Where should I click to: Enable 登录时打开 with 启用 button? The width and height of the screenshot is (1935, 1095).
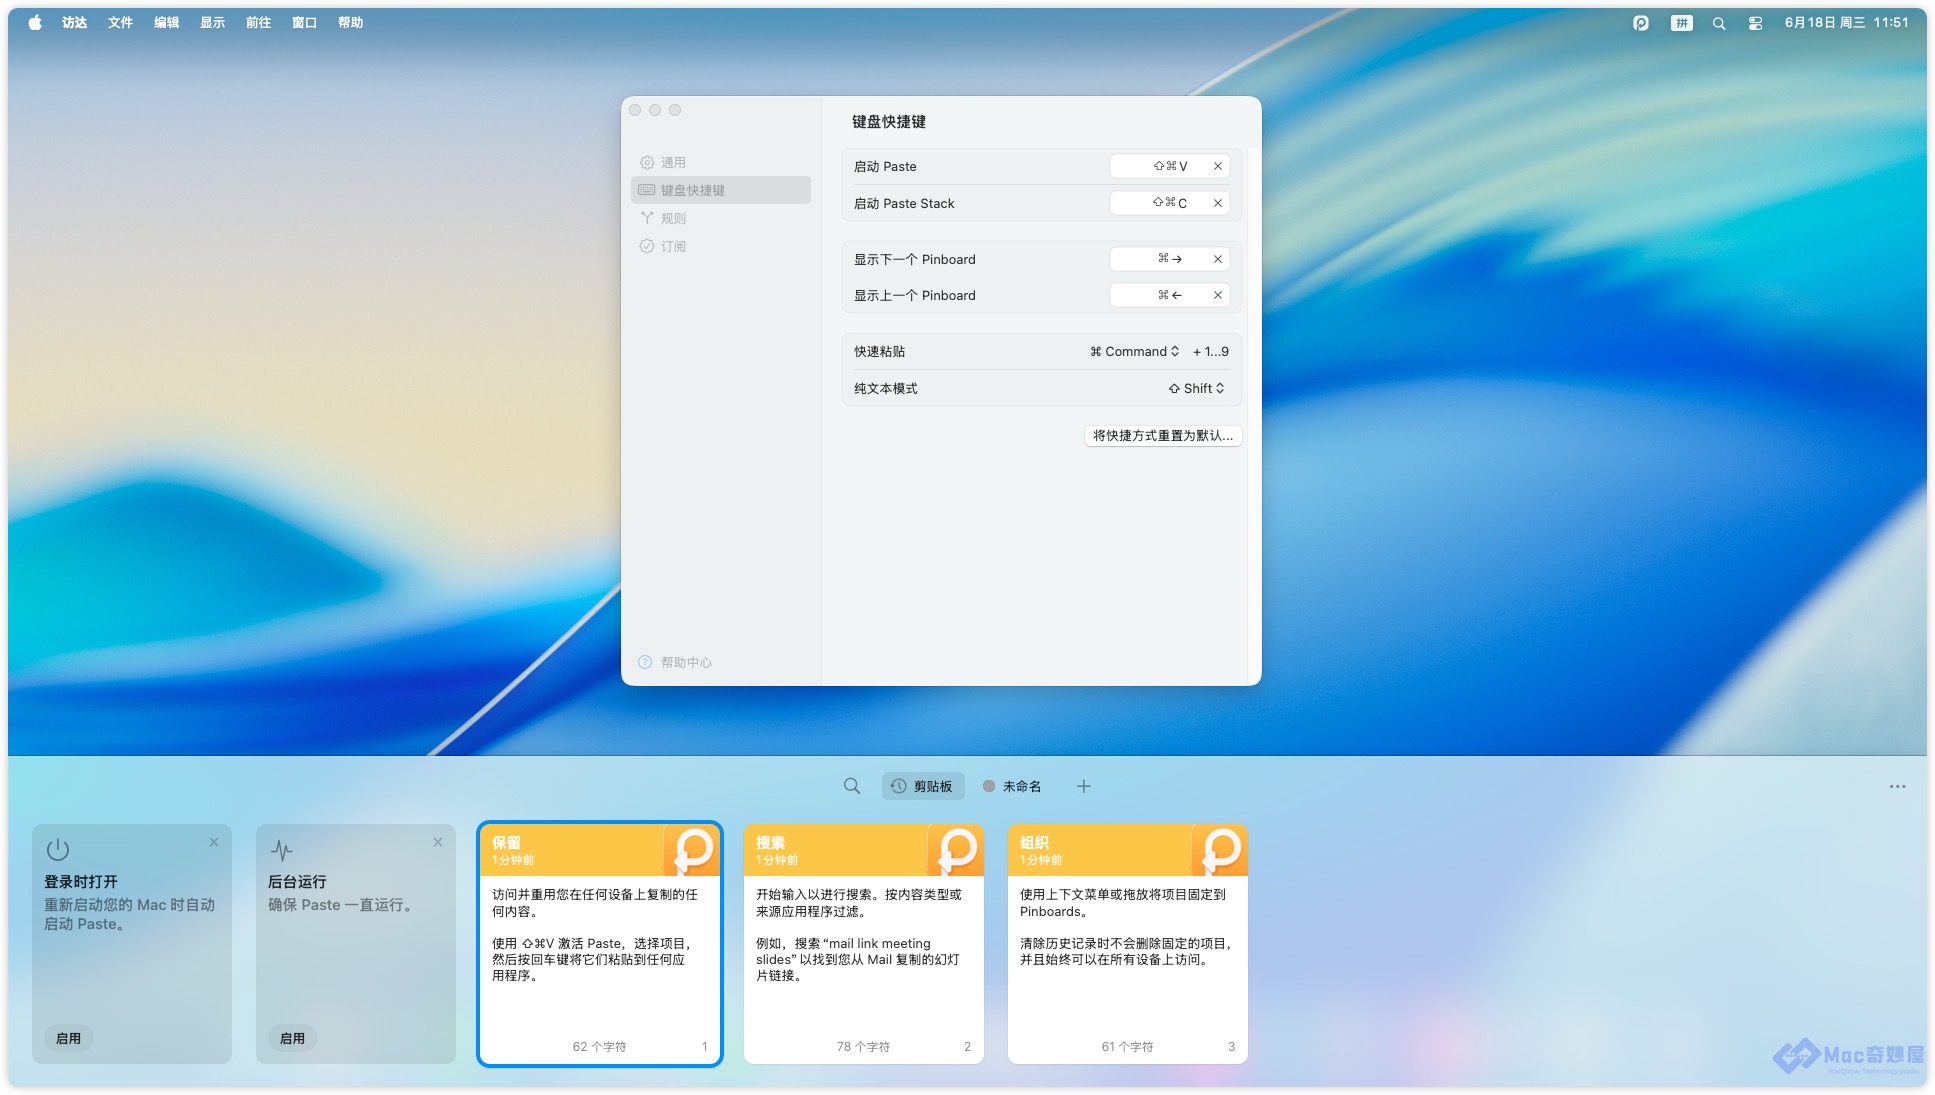pos(68,1038)
